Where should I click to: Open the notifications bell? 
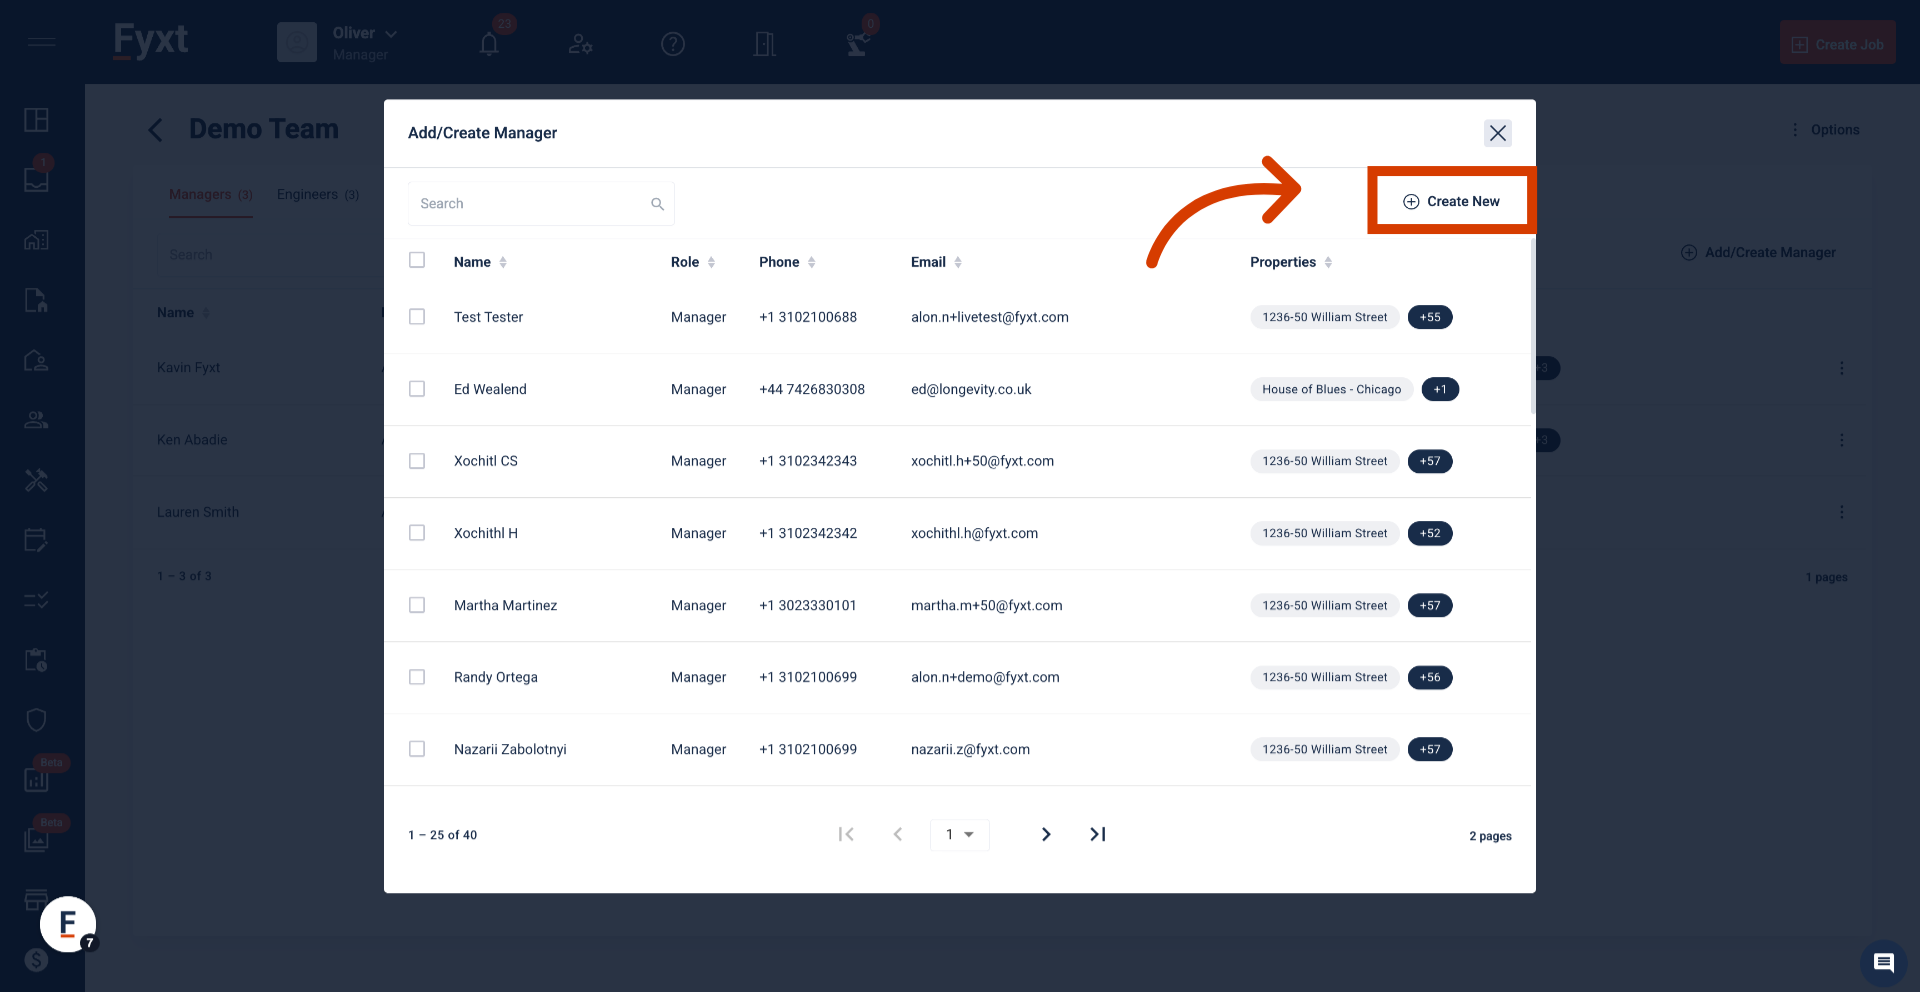pos(489,44)
